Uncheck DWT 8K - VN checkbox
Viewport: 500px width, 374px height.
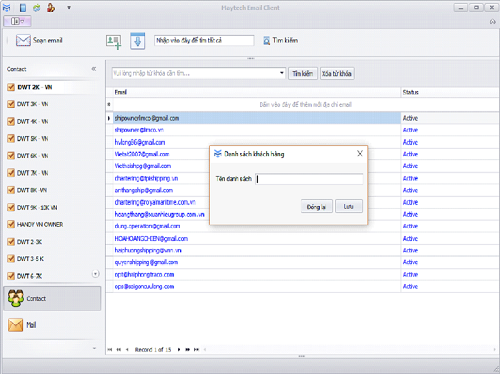click(11, 190)
